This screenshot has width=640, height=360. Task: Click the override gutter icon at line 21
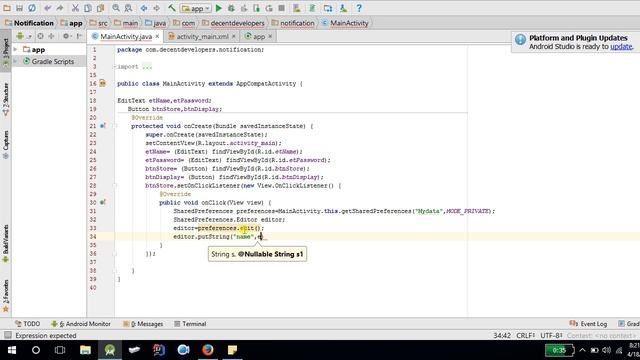tap(103, 126)
